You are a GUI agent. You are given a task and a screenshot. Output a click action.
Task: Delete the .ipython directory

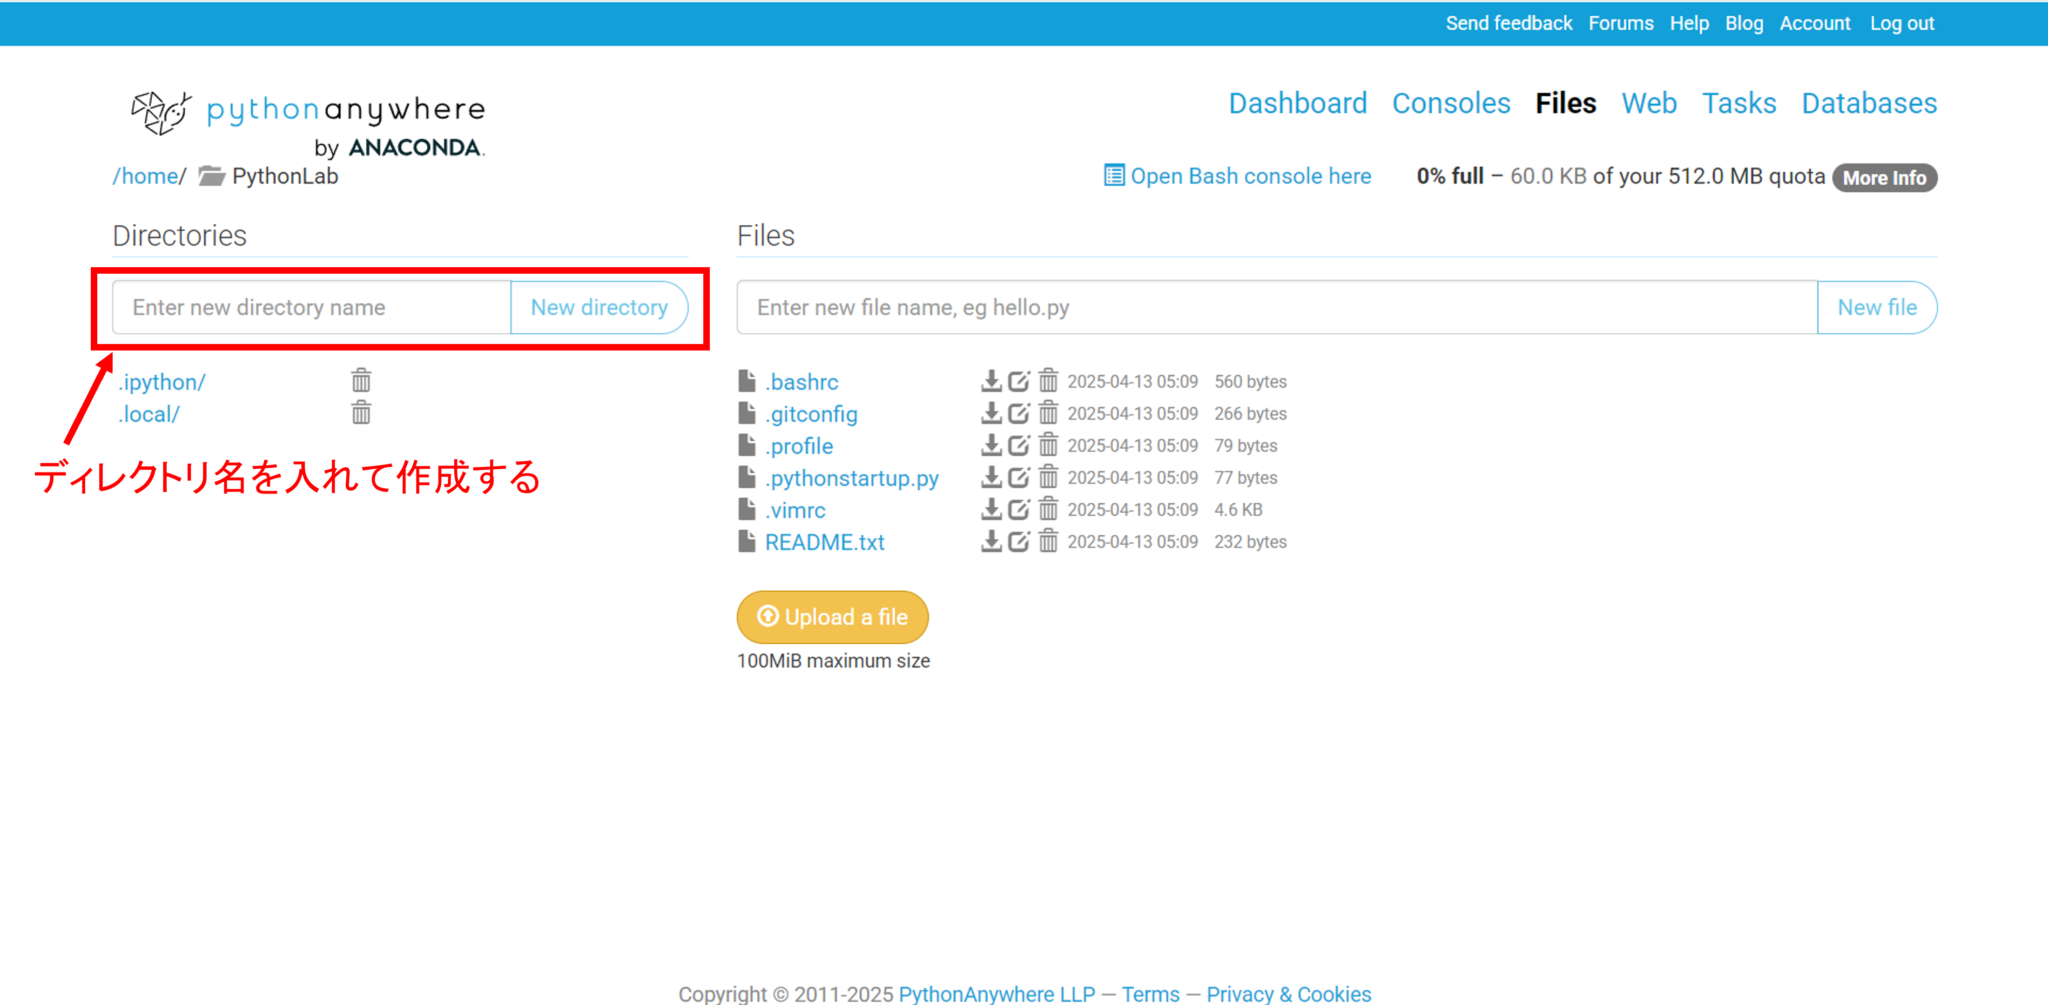(x=361, y=381)
